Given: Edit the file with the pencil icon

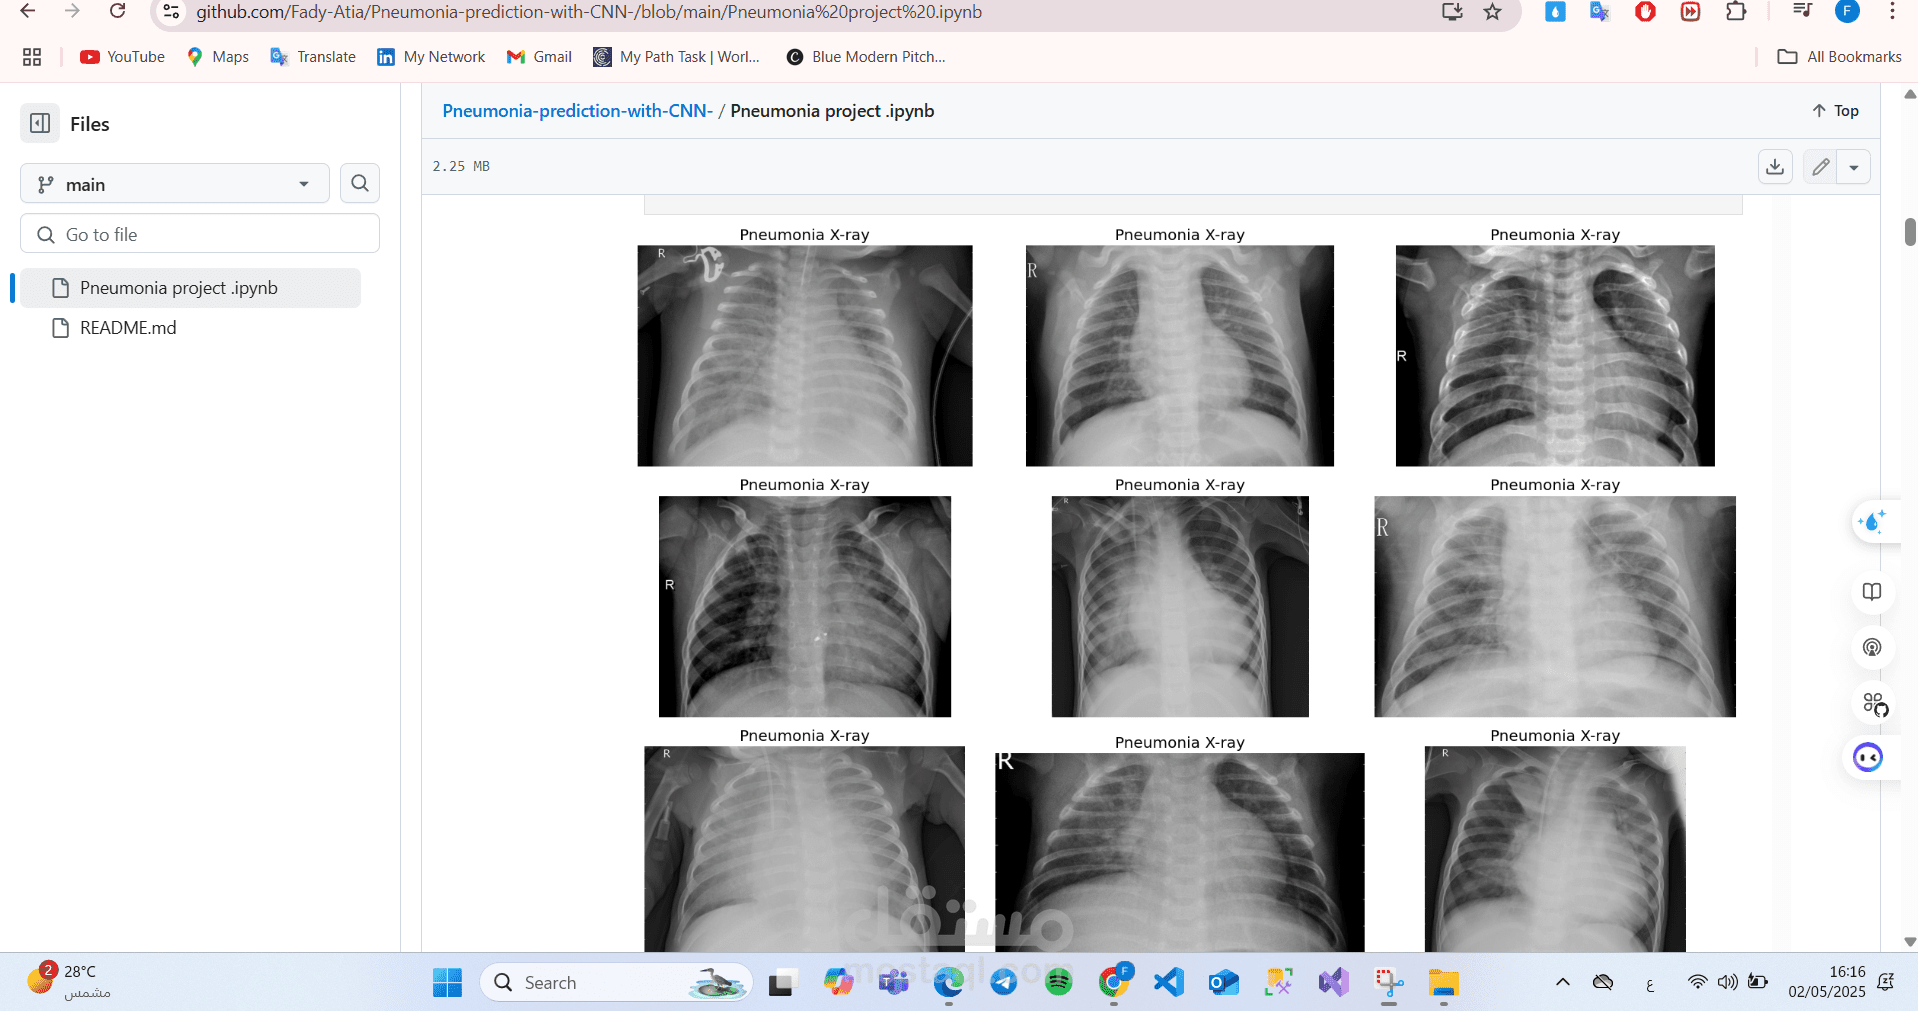Looking at the screenshot, I should (1820, 167).
